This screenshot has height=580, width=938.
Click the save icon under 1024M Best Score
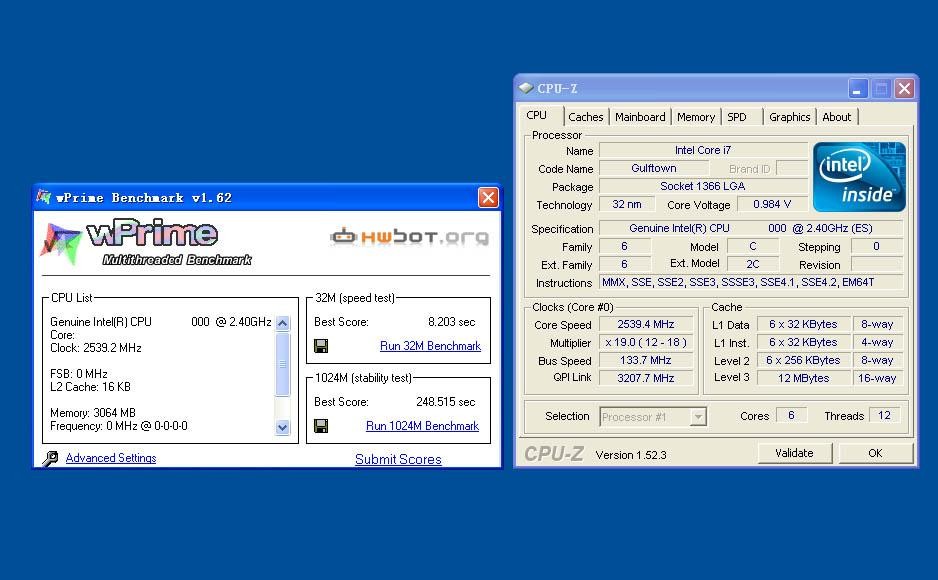(321, 426)
